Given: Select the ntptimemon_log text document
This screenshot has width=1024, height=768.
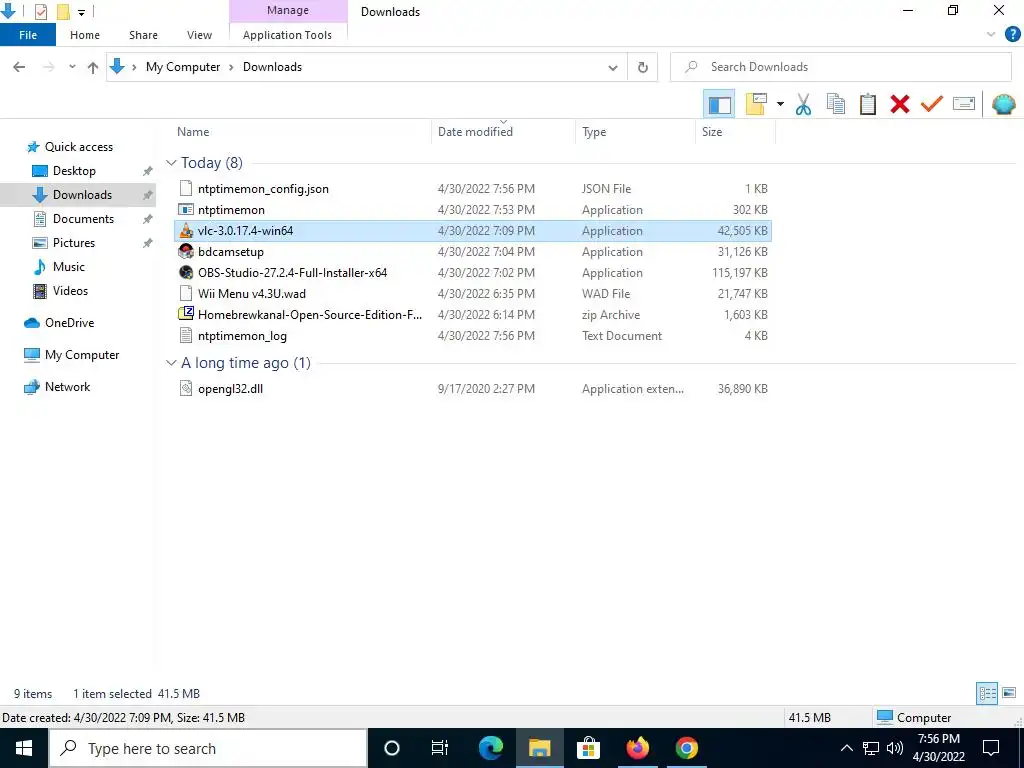Looking at the screenshot, I should pyautogui.click(x=473, y=336).
